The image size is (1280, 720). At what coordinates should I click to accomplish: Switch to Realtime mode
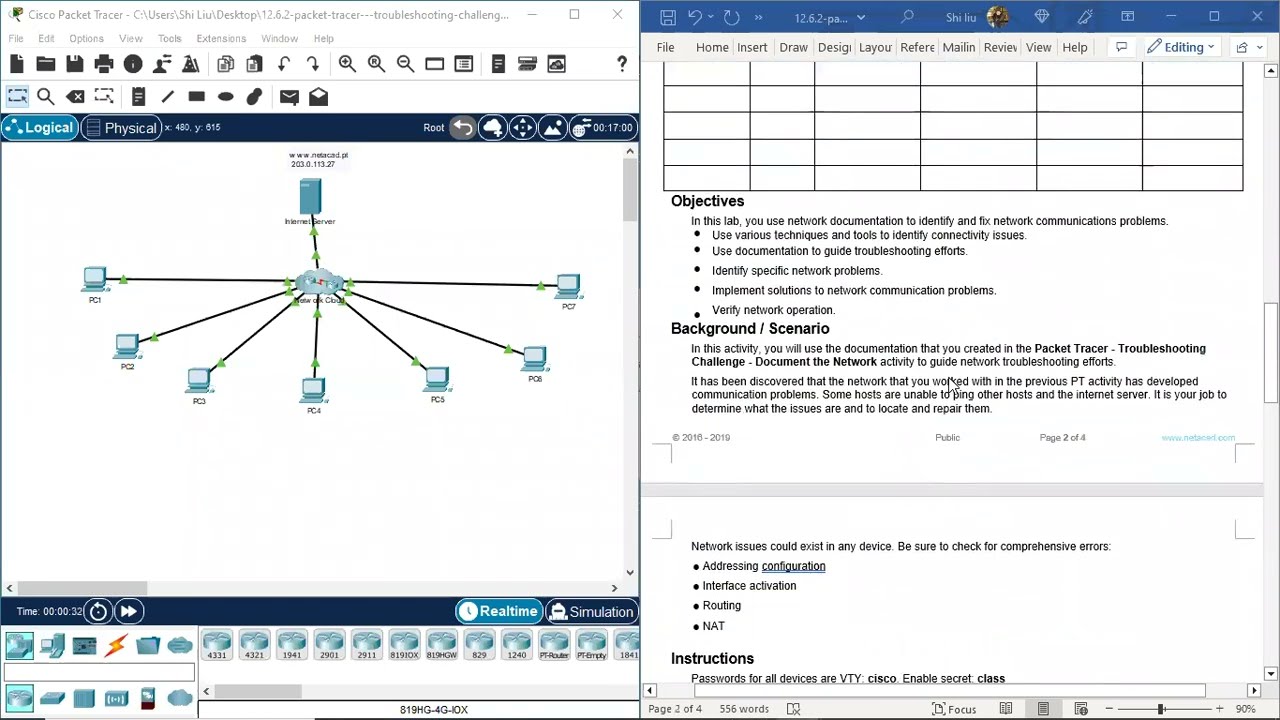pyautogui.click(x=499, y=611)
